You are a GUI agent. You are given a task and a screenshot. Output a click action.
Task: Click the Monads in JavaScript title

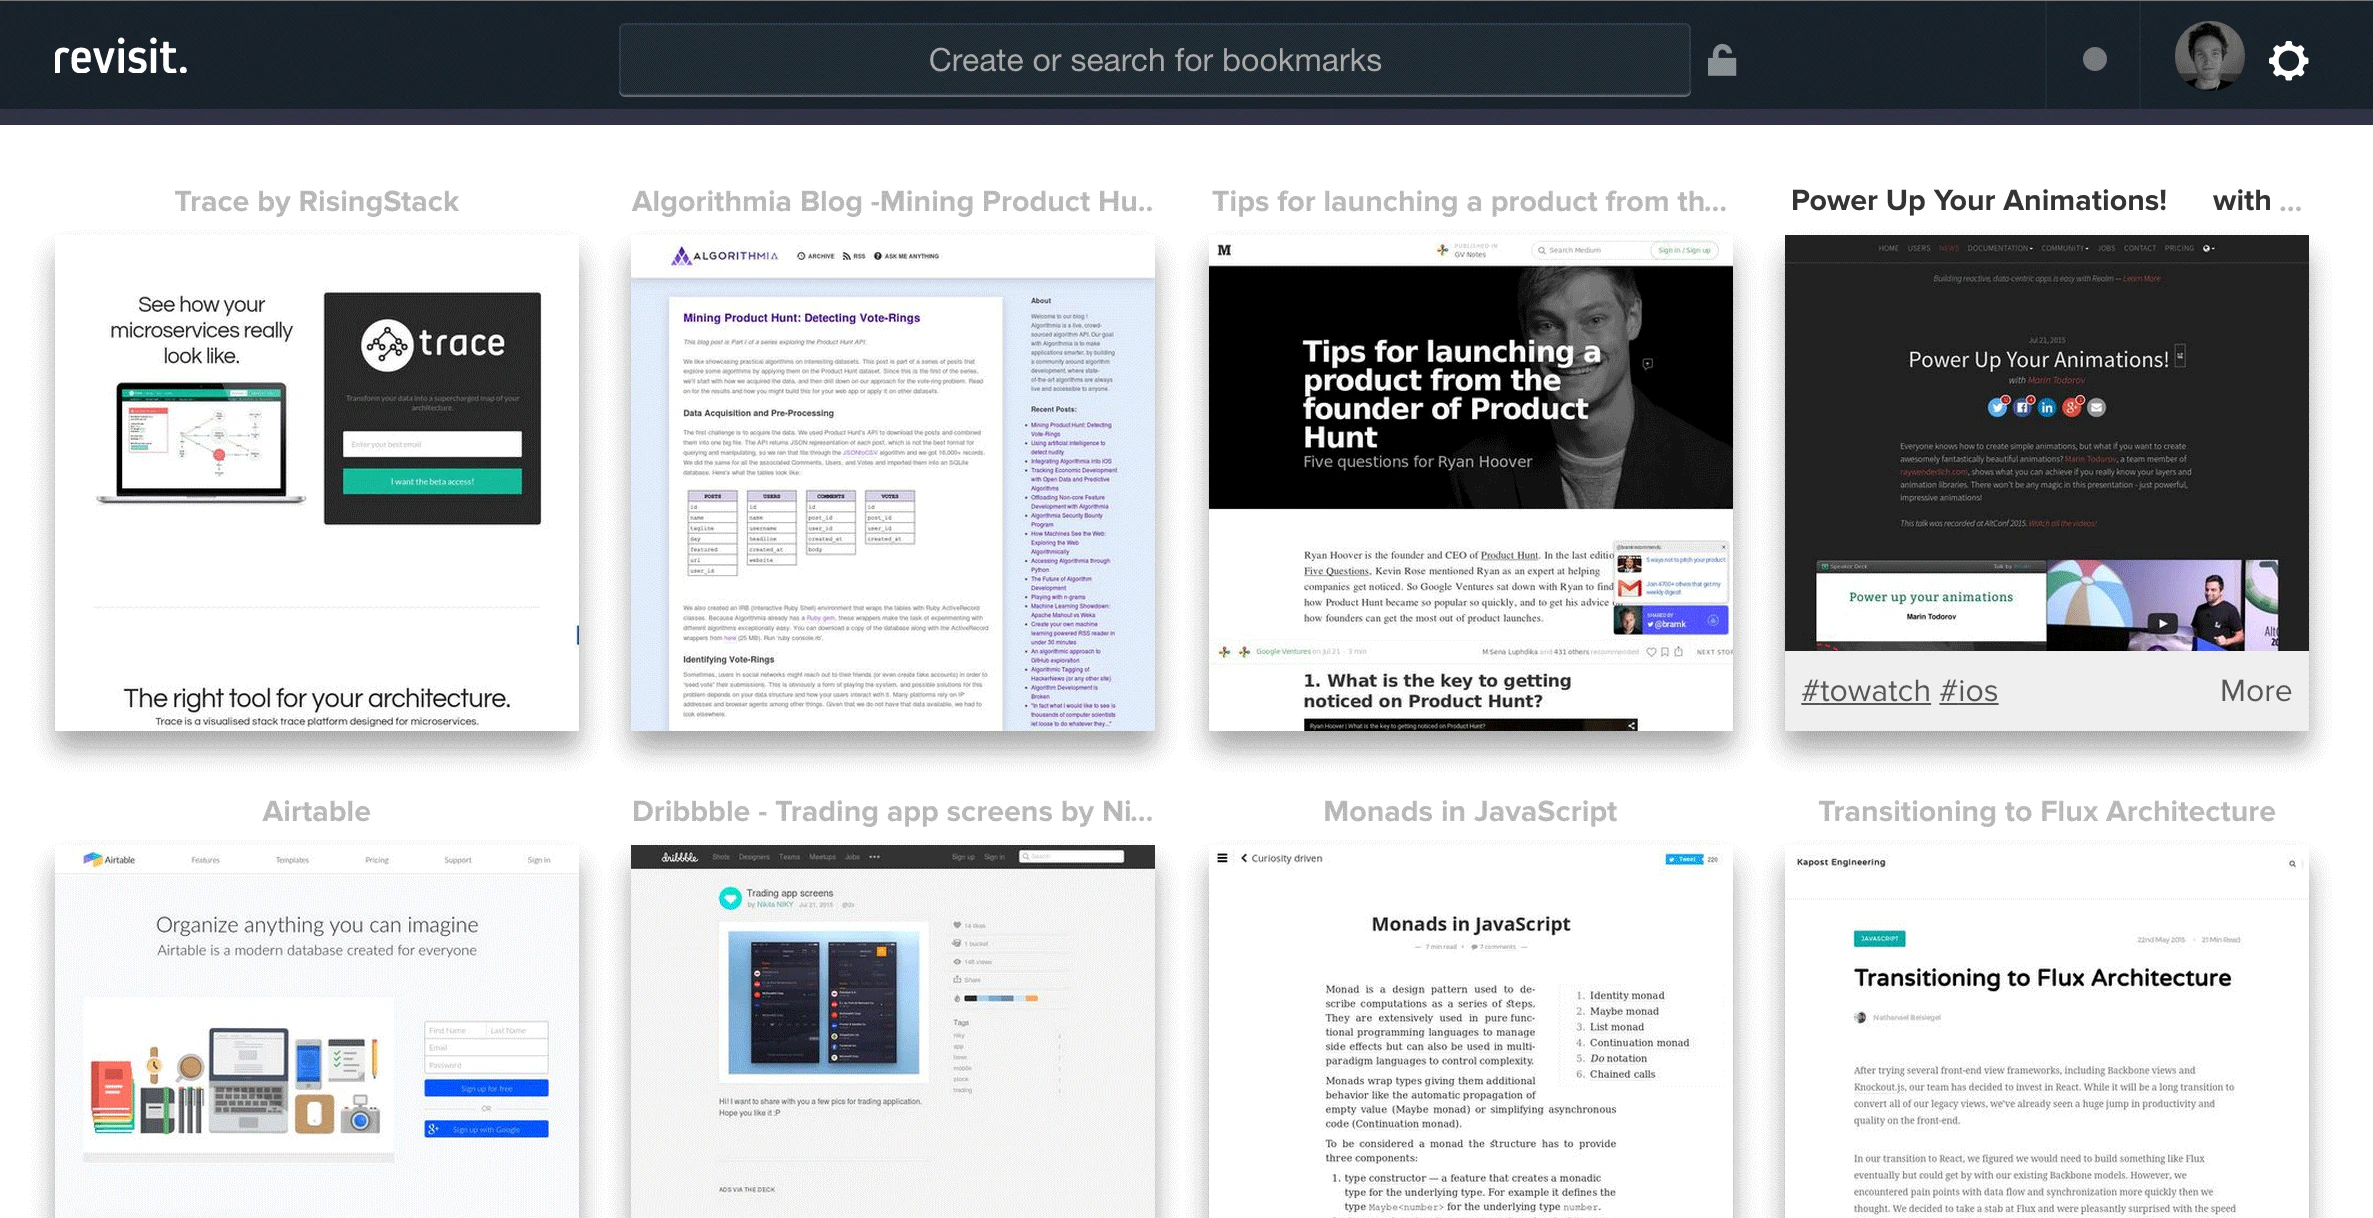coord(1470,811)
